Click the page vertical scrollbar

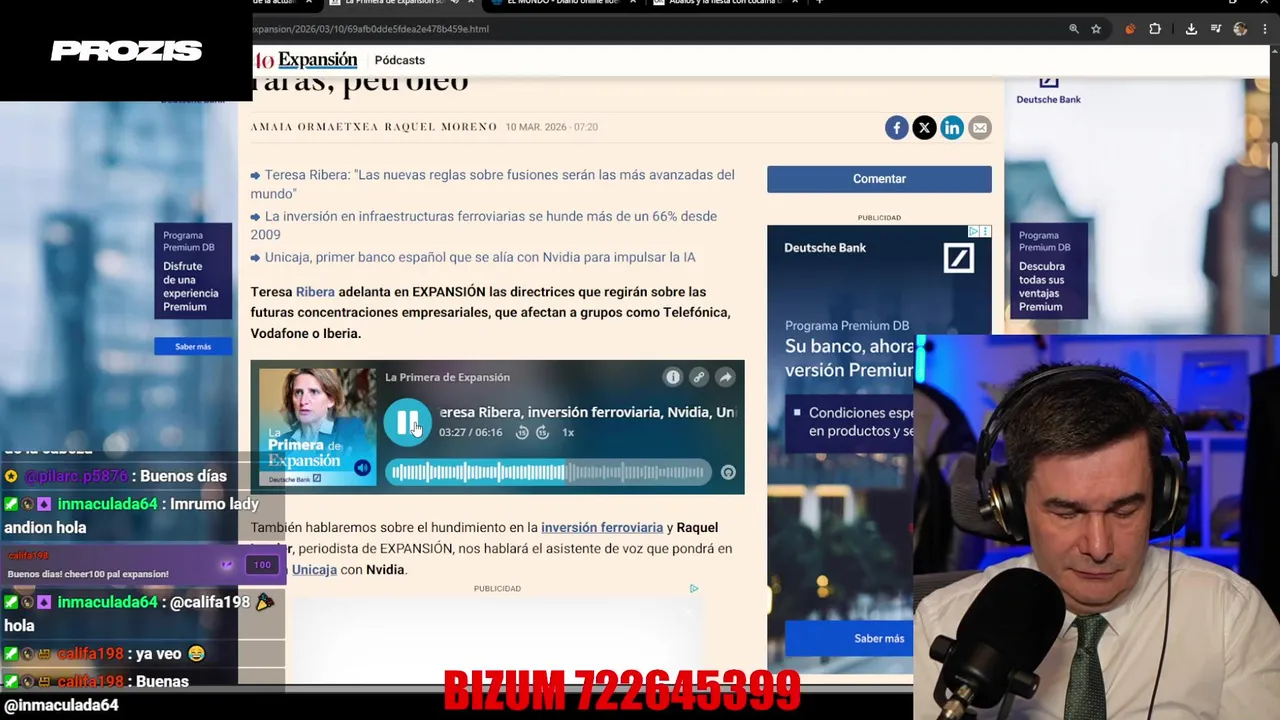(1275, 210)
